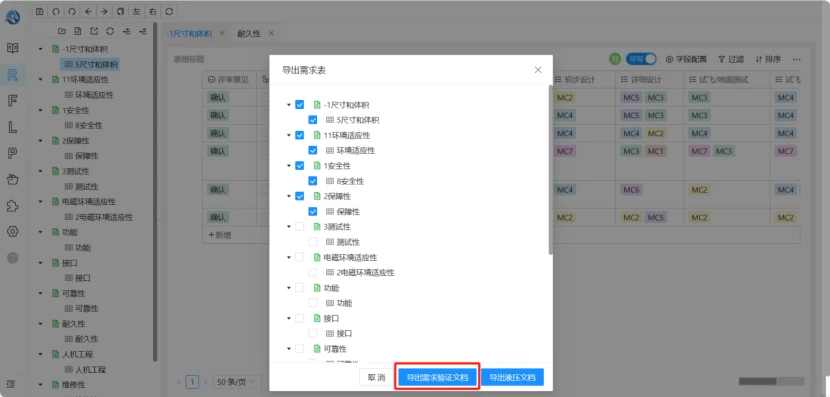Toggle the 可写 switch
Screen dimensions: 830x397
click(640, 59)
